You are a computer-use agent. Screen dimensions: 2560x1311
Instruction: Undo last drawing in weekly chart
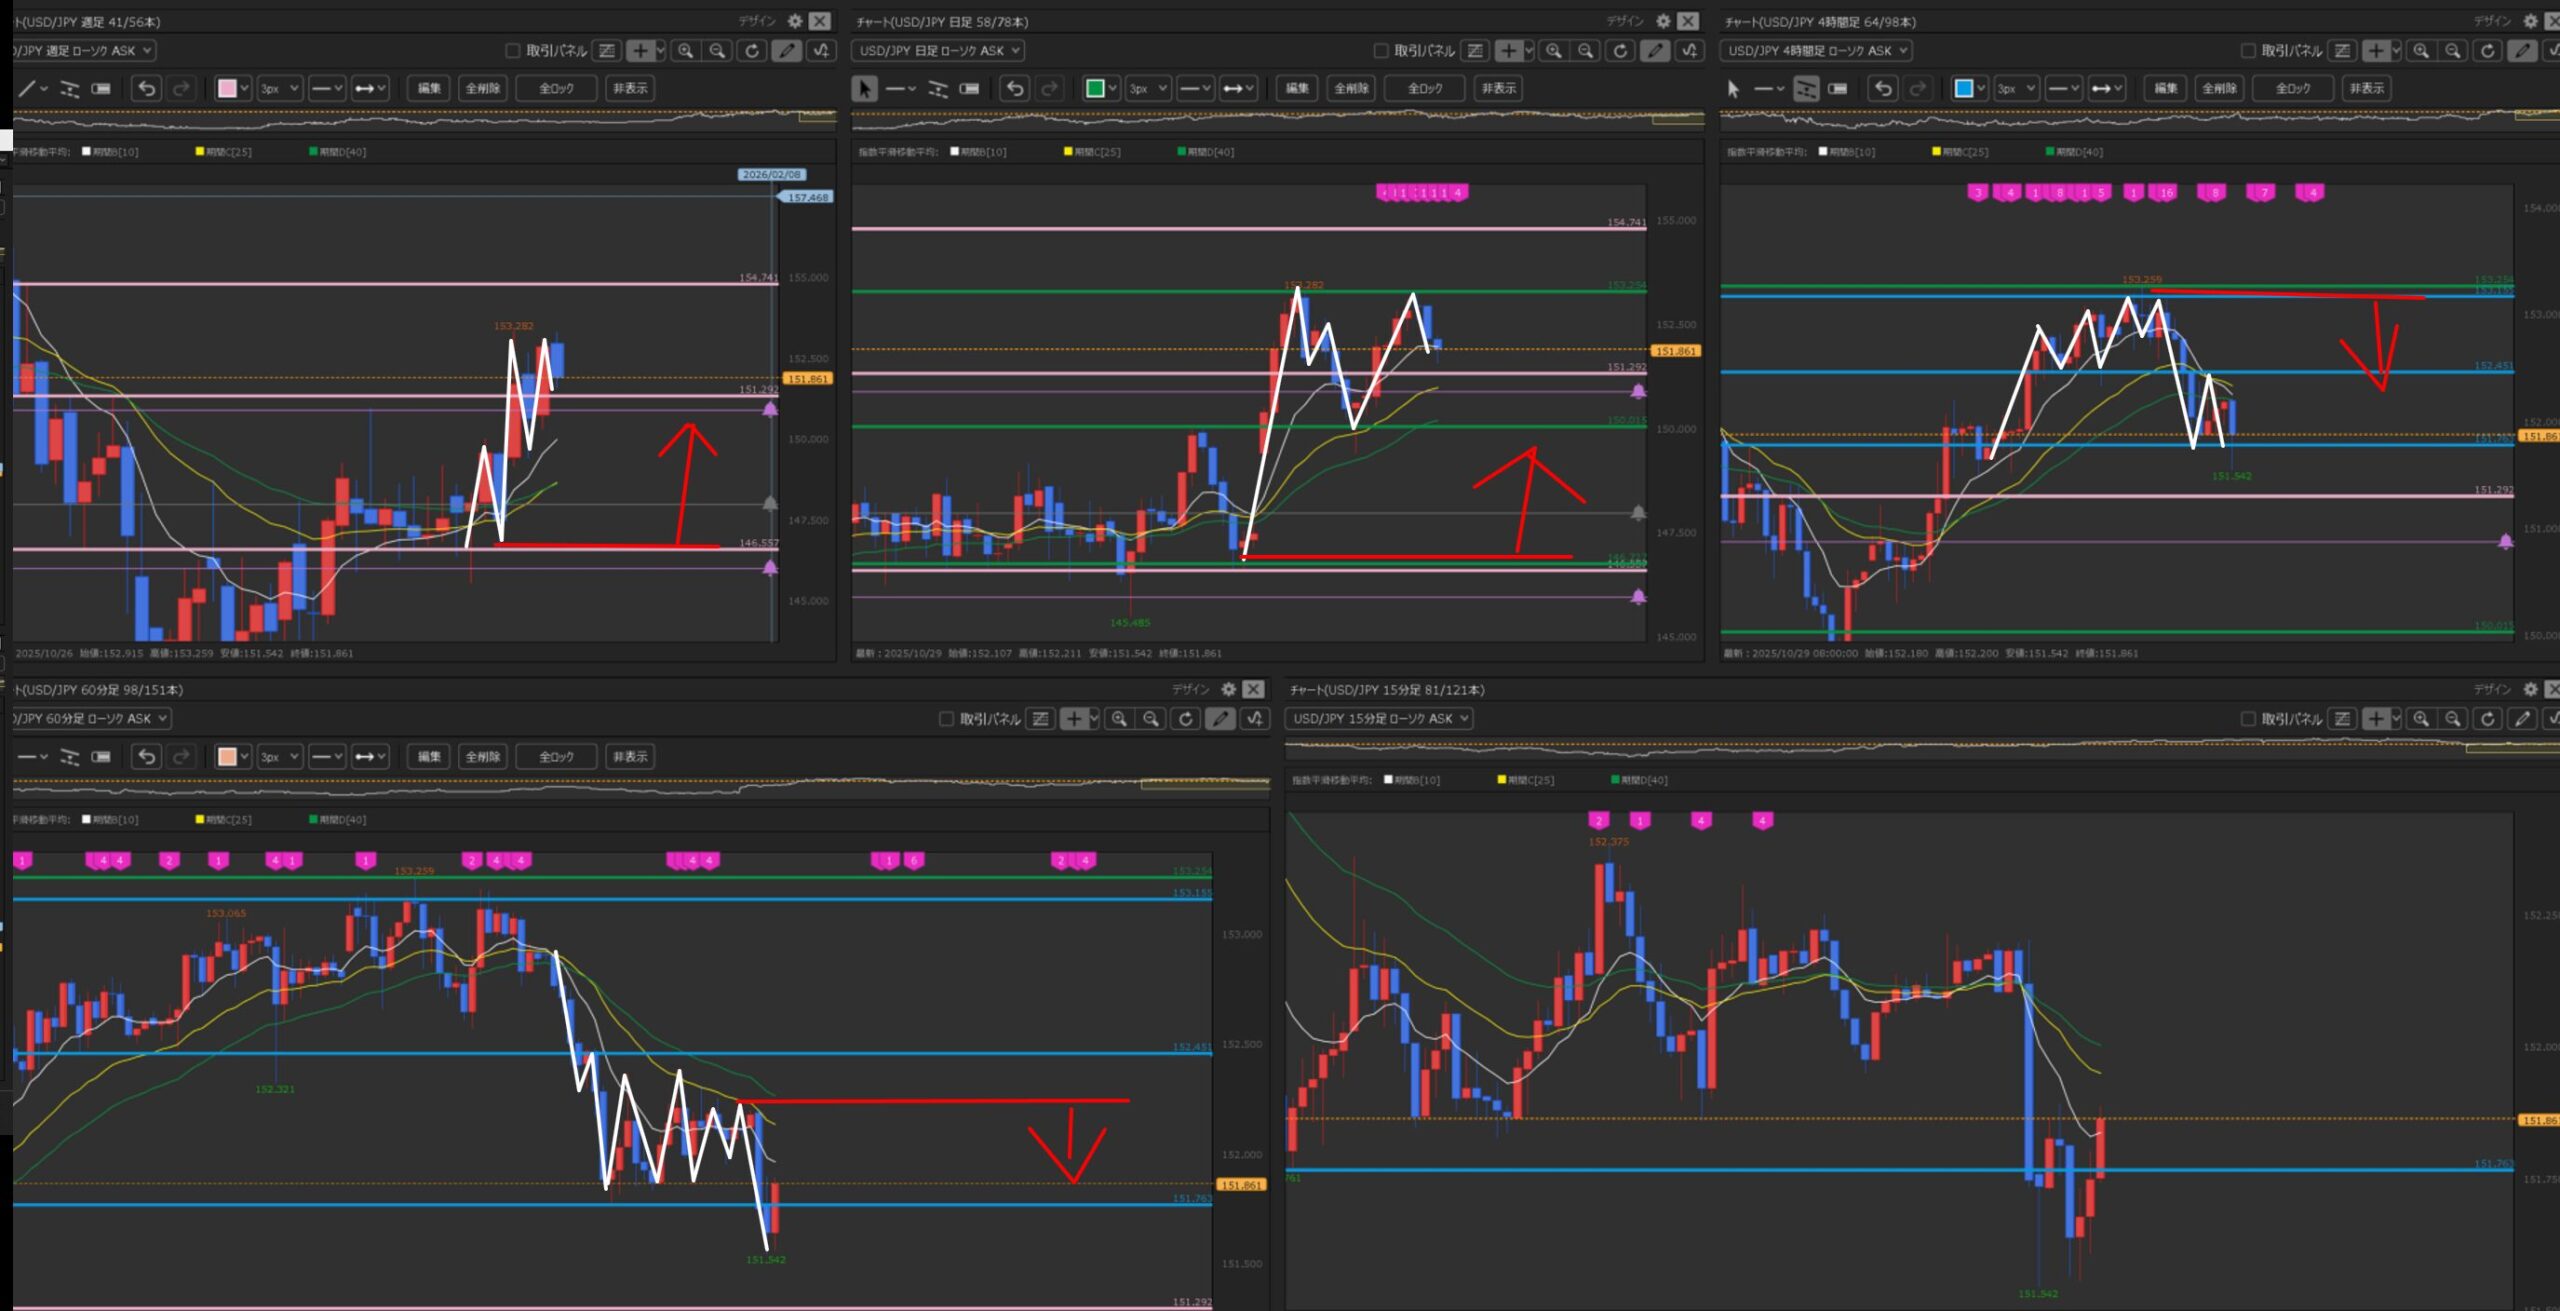click(x=147, y=89)
